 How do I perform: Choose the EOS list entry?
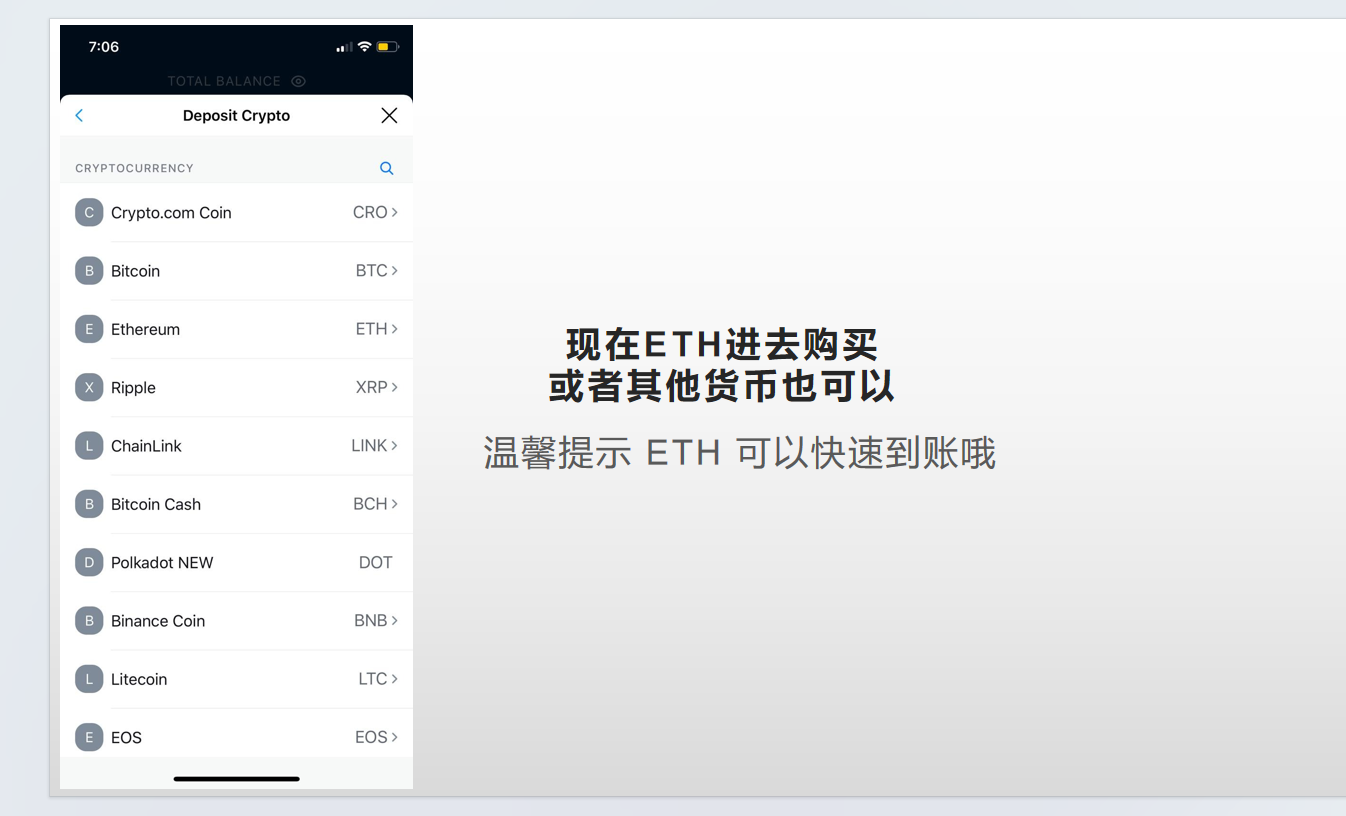127,738
